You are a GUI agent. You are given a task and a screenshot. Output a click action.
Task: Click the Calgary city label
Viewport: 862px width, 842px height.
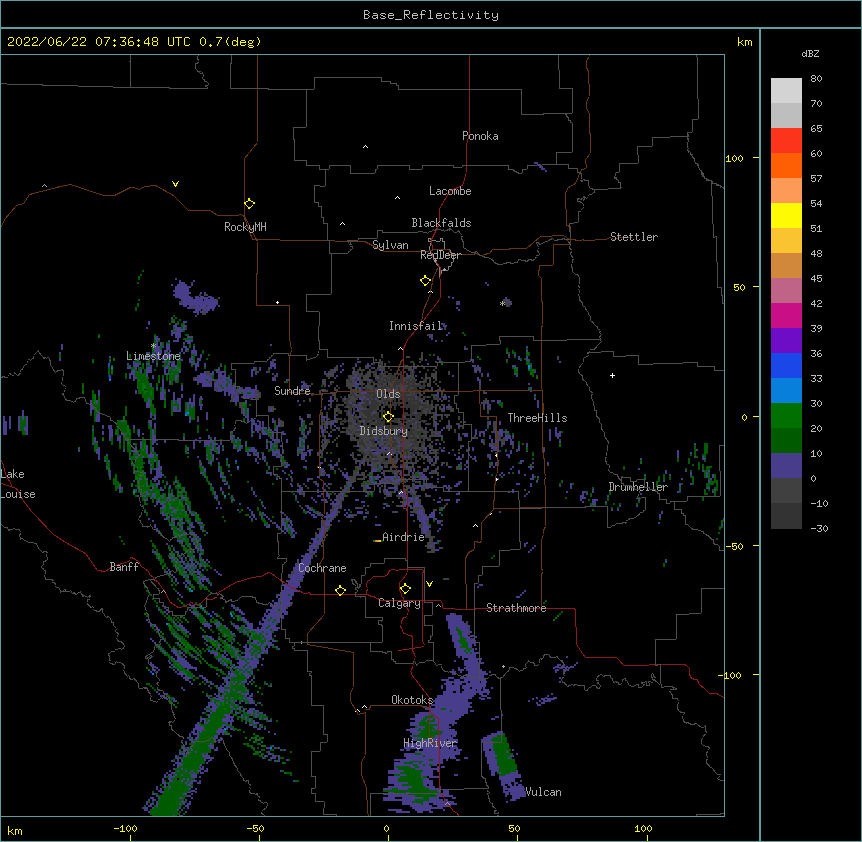tap(399, 603)
